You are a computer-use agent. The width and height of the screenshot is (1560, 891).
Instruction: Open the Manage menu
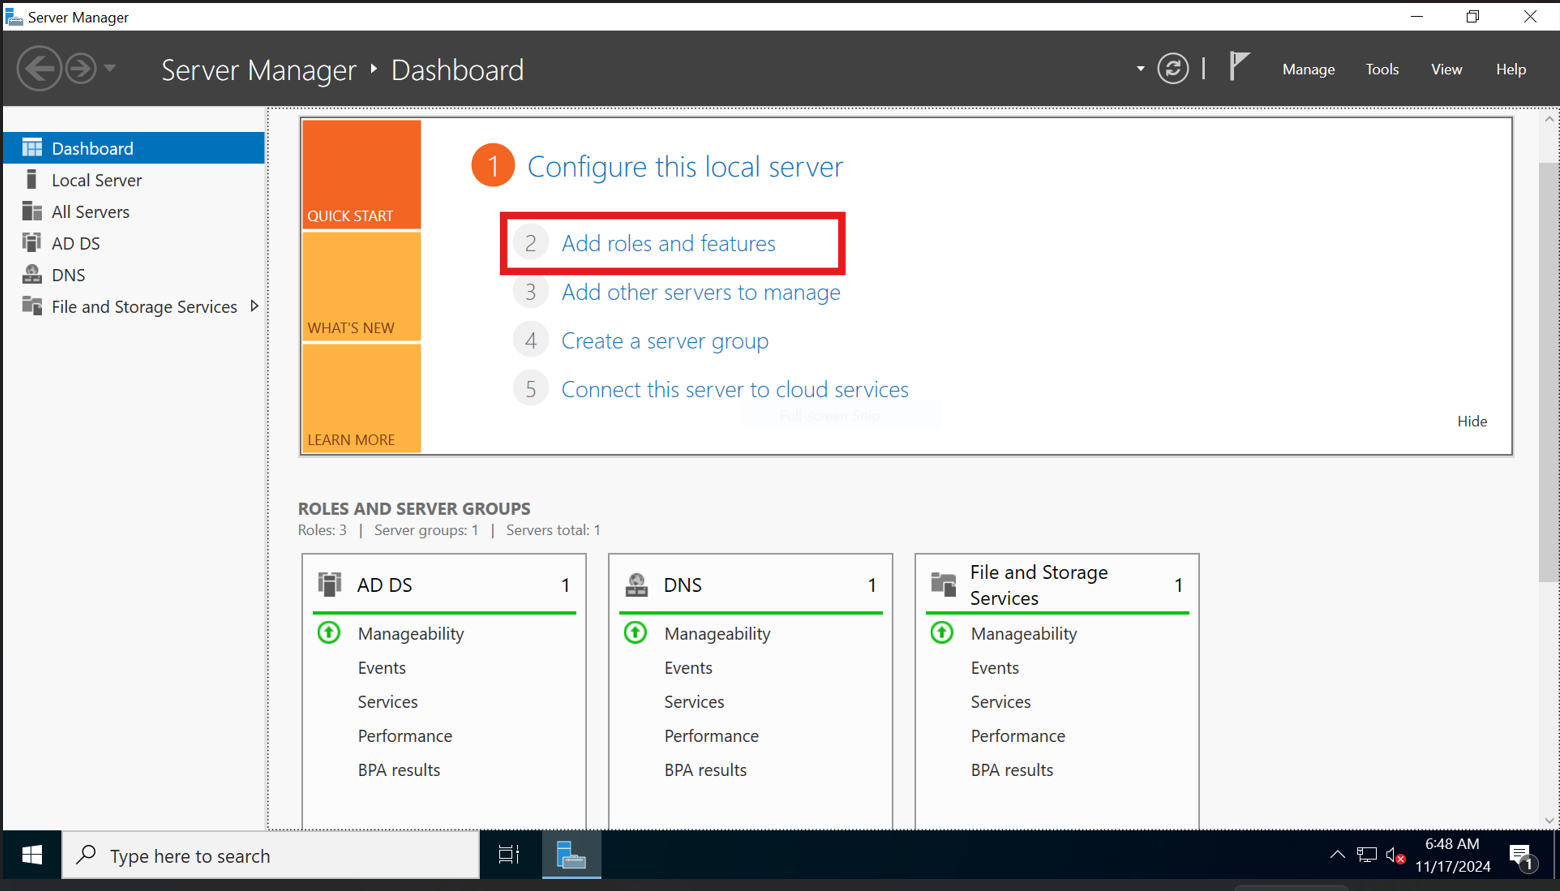pos(1308,69)
